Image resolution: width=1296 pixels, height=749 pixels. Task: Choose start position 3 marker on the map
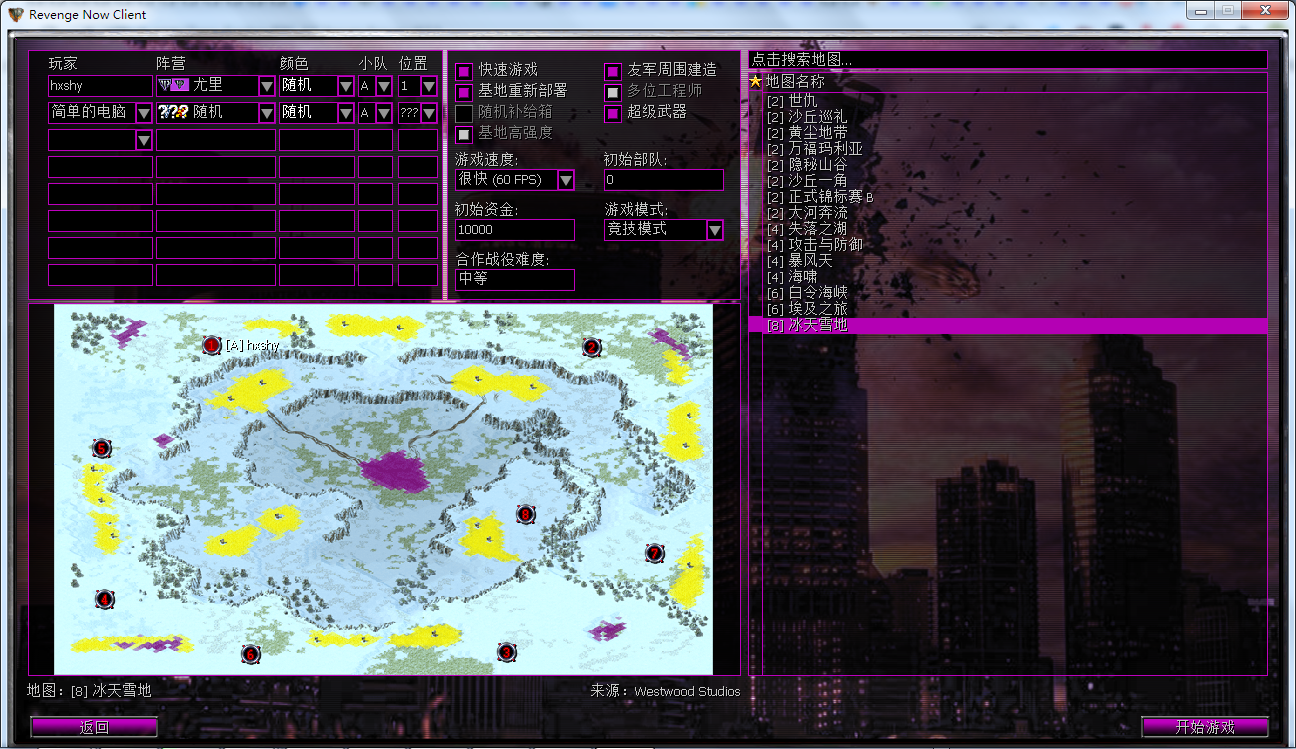507,652
